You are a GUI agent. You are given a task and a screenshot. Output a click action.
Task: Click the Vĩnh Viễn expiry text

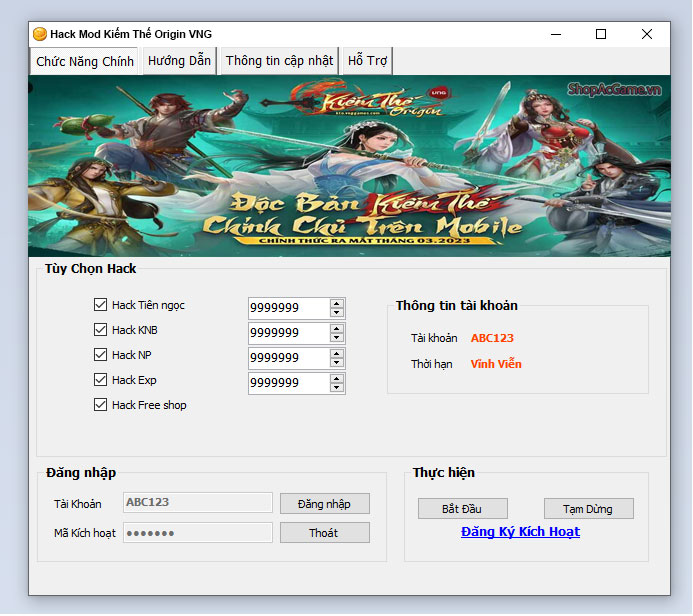(x=496, y=364)
